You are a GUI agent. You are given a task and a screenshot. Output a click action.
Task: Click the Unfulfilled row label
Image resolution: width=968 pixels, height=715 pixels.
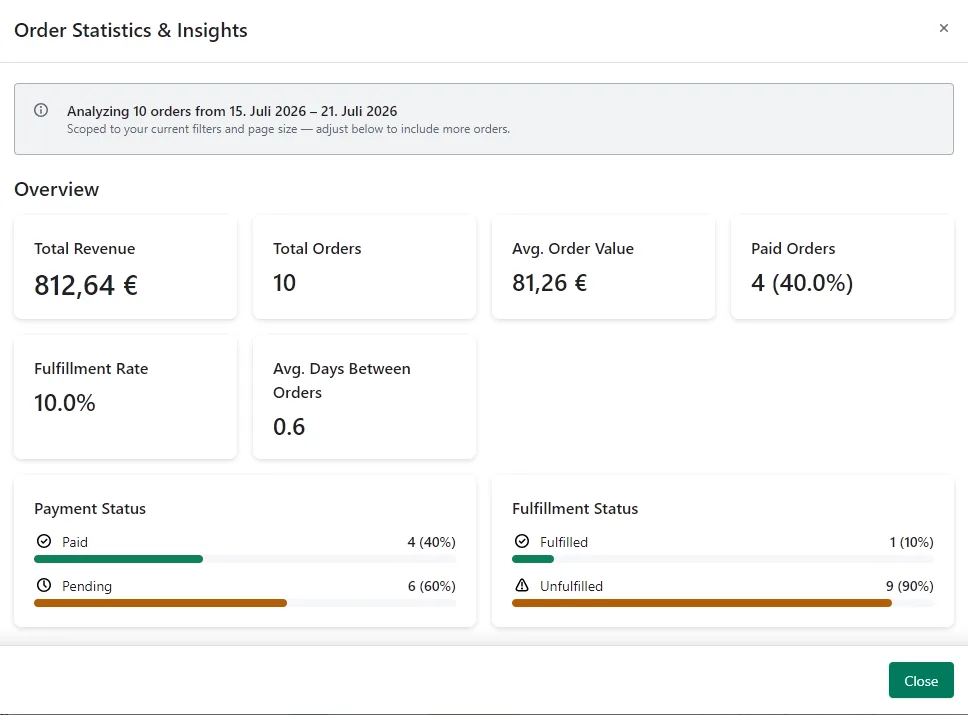coord(571,586)
